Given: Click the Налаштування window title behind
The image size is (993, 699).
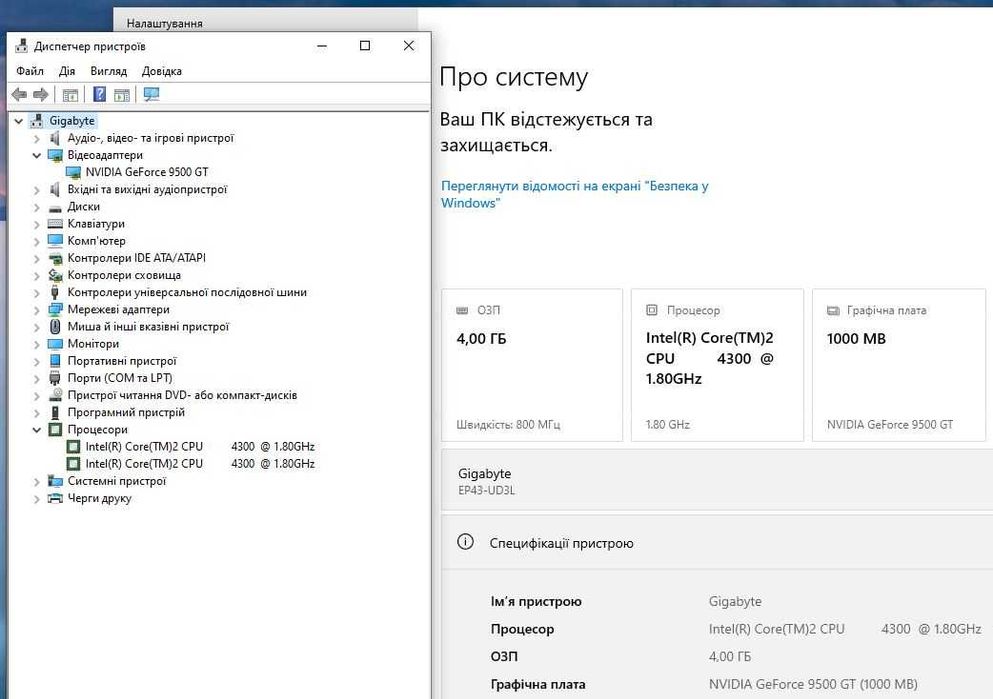Looking at the screenshot, I should (x=165, y=23).
